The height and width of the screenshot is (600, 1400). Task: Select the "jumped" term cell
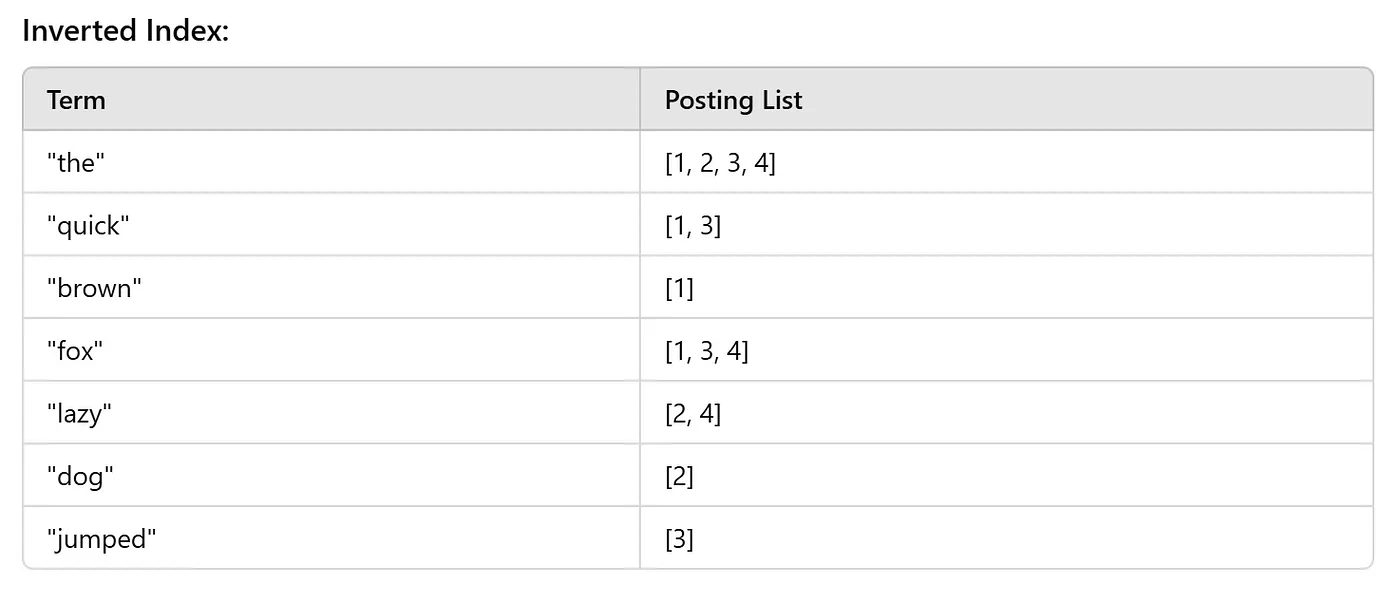(102, 540)
